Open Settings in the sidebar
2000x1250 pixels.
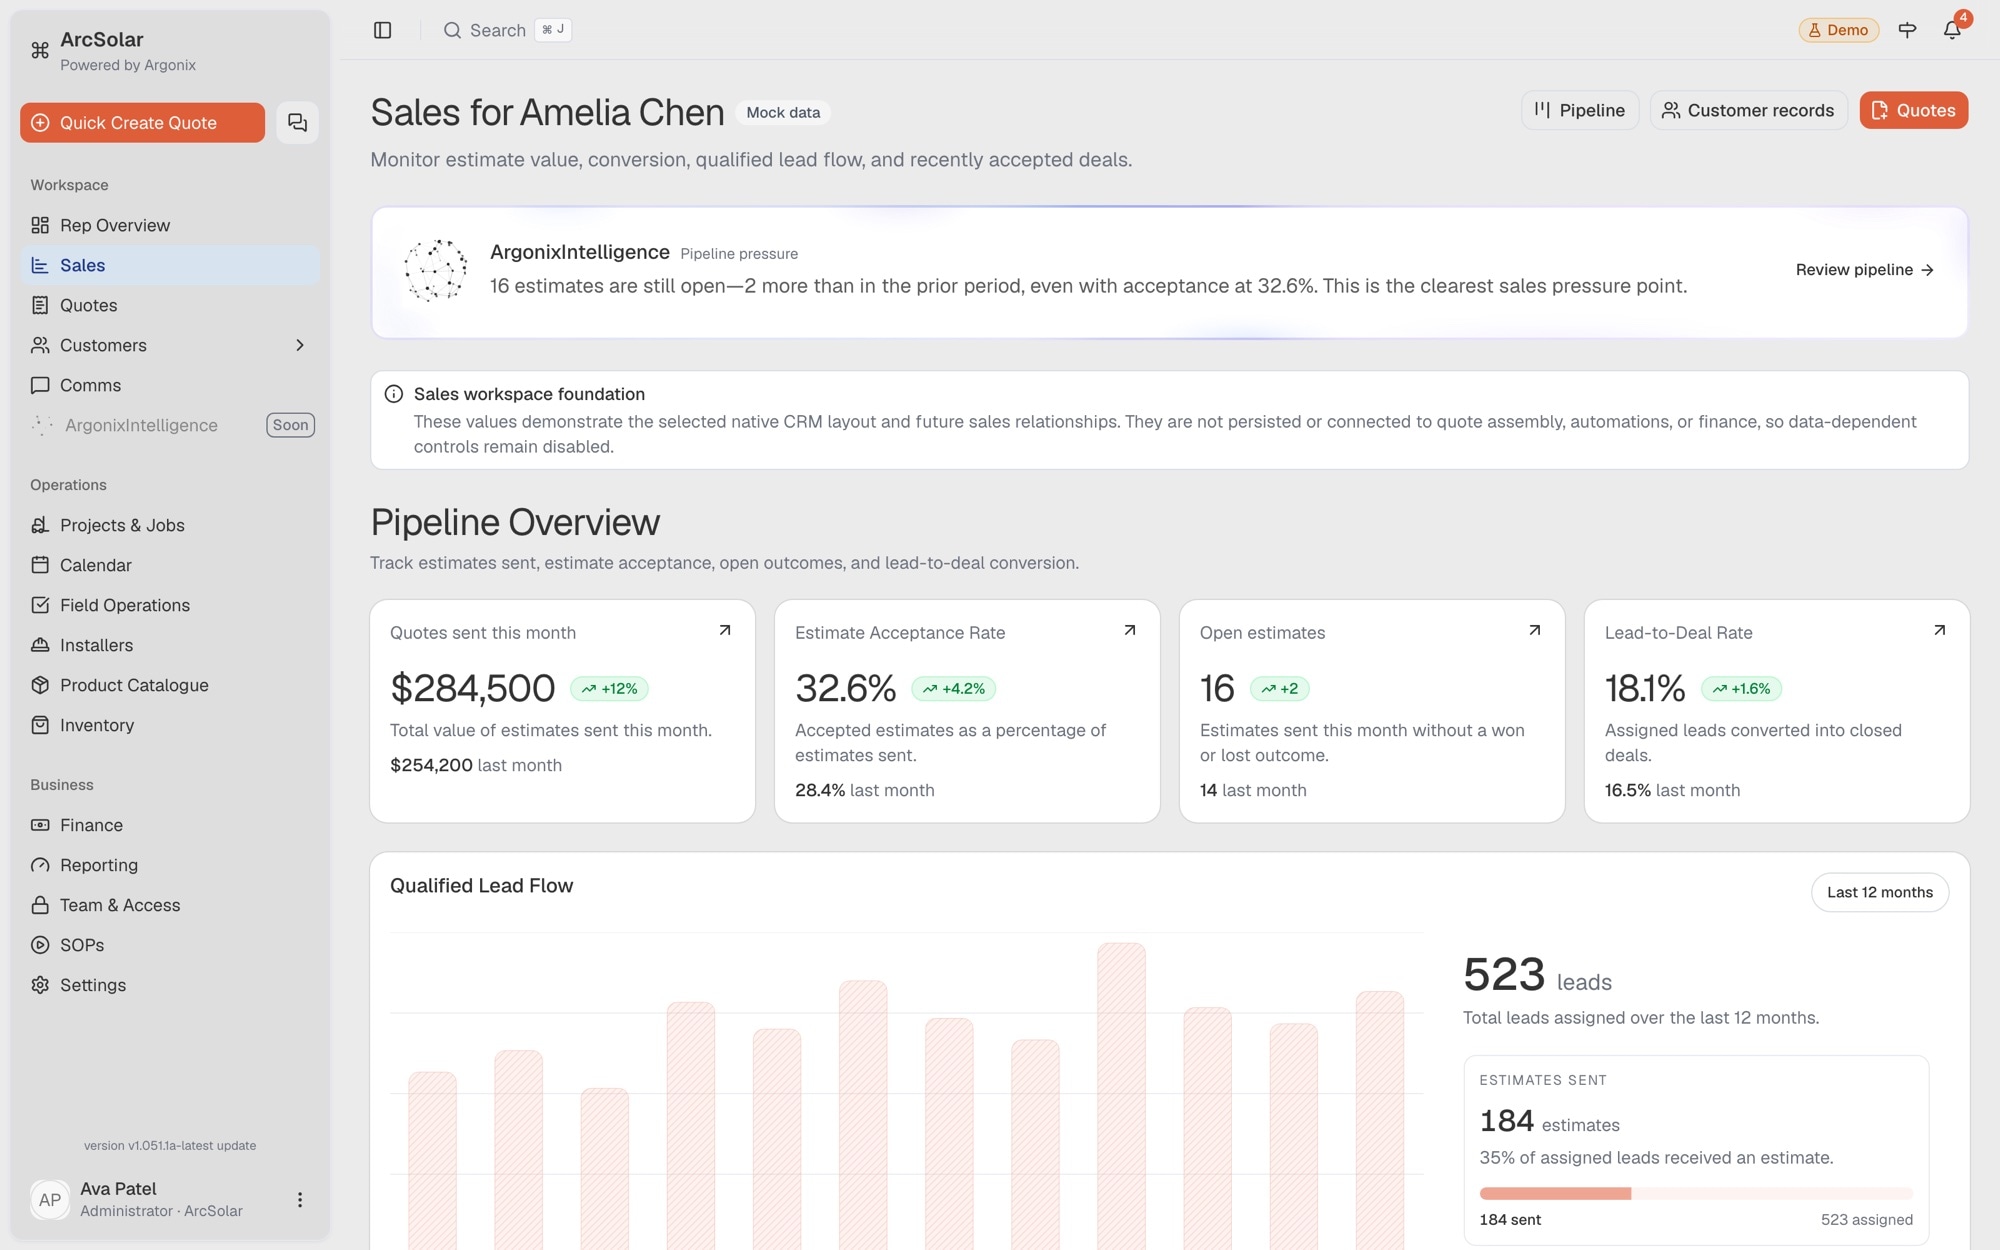[170, 985]
